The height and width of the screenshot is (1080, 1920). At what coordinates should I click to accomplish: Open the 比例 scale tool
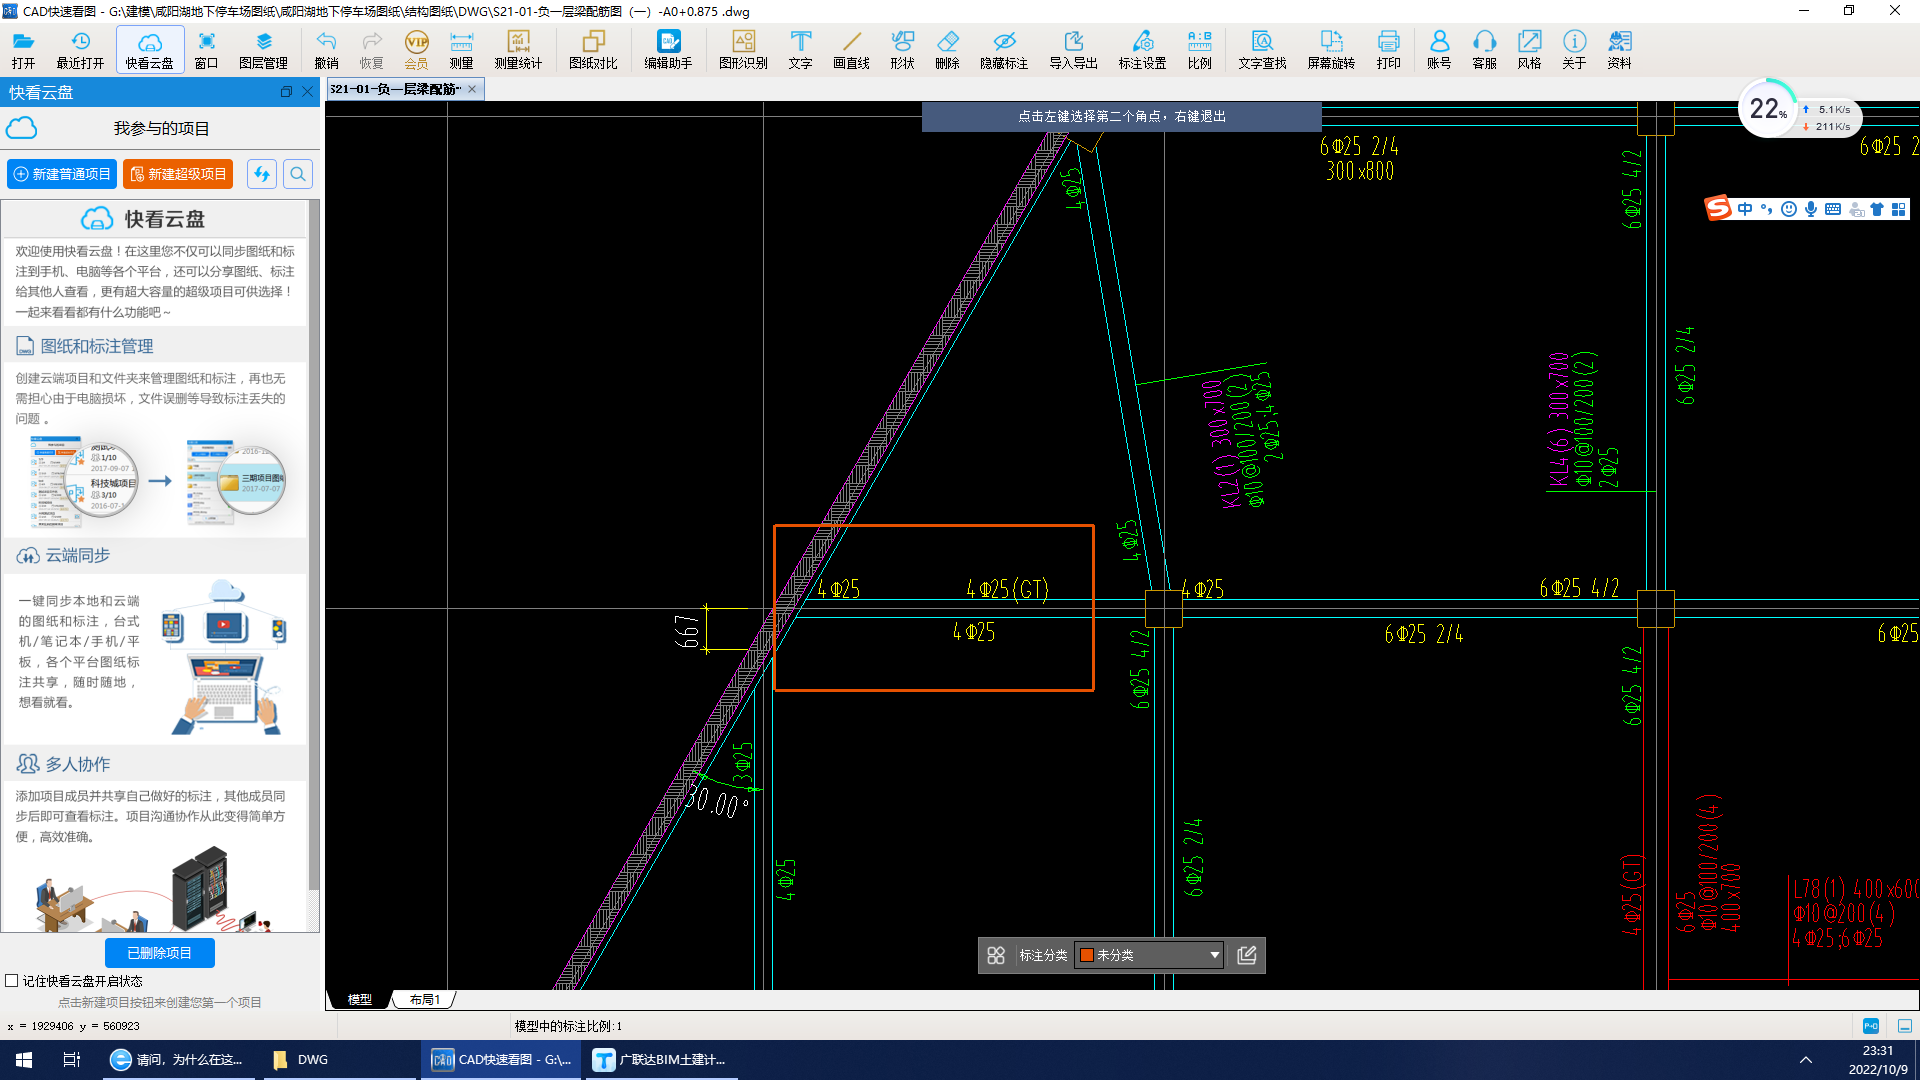(1199, 49)
